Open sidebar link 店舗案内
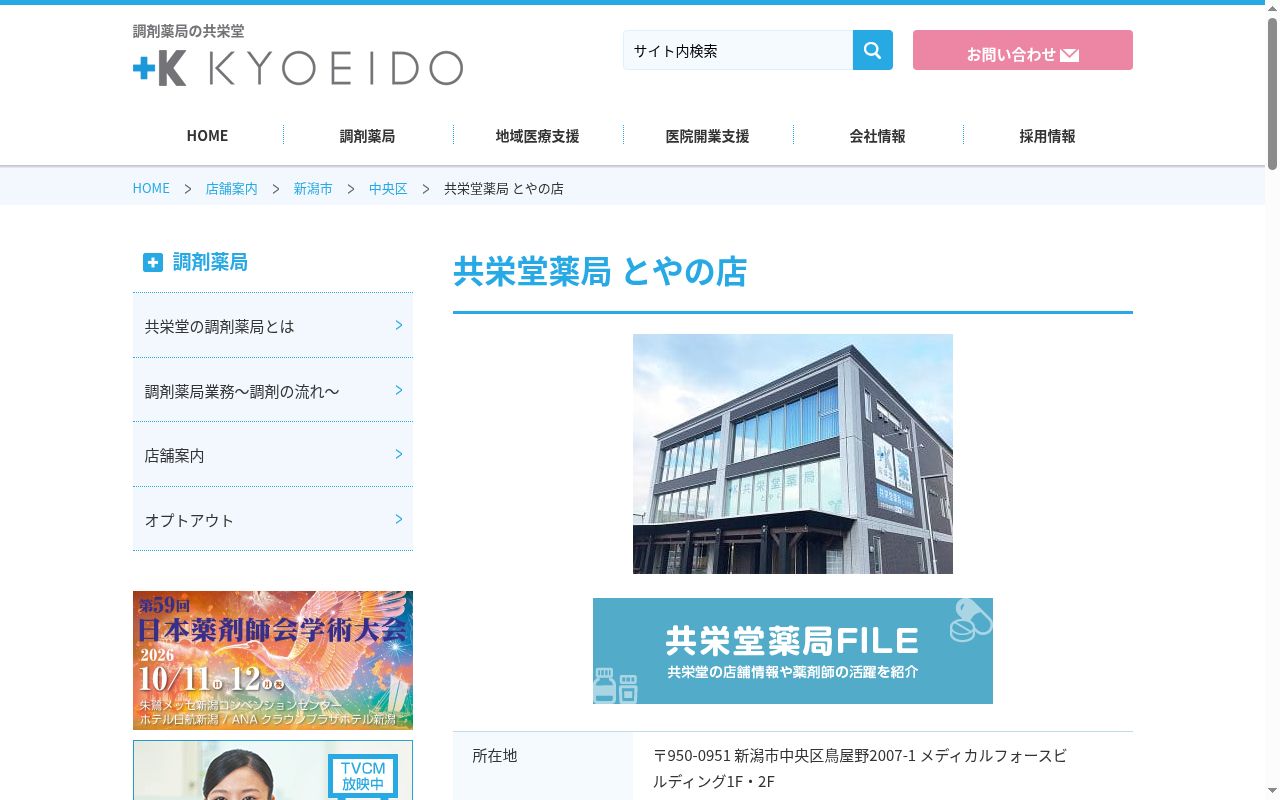The image size is (1280, 800). [x=273, y=455]
